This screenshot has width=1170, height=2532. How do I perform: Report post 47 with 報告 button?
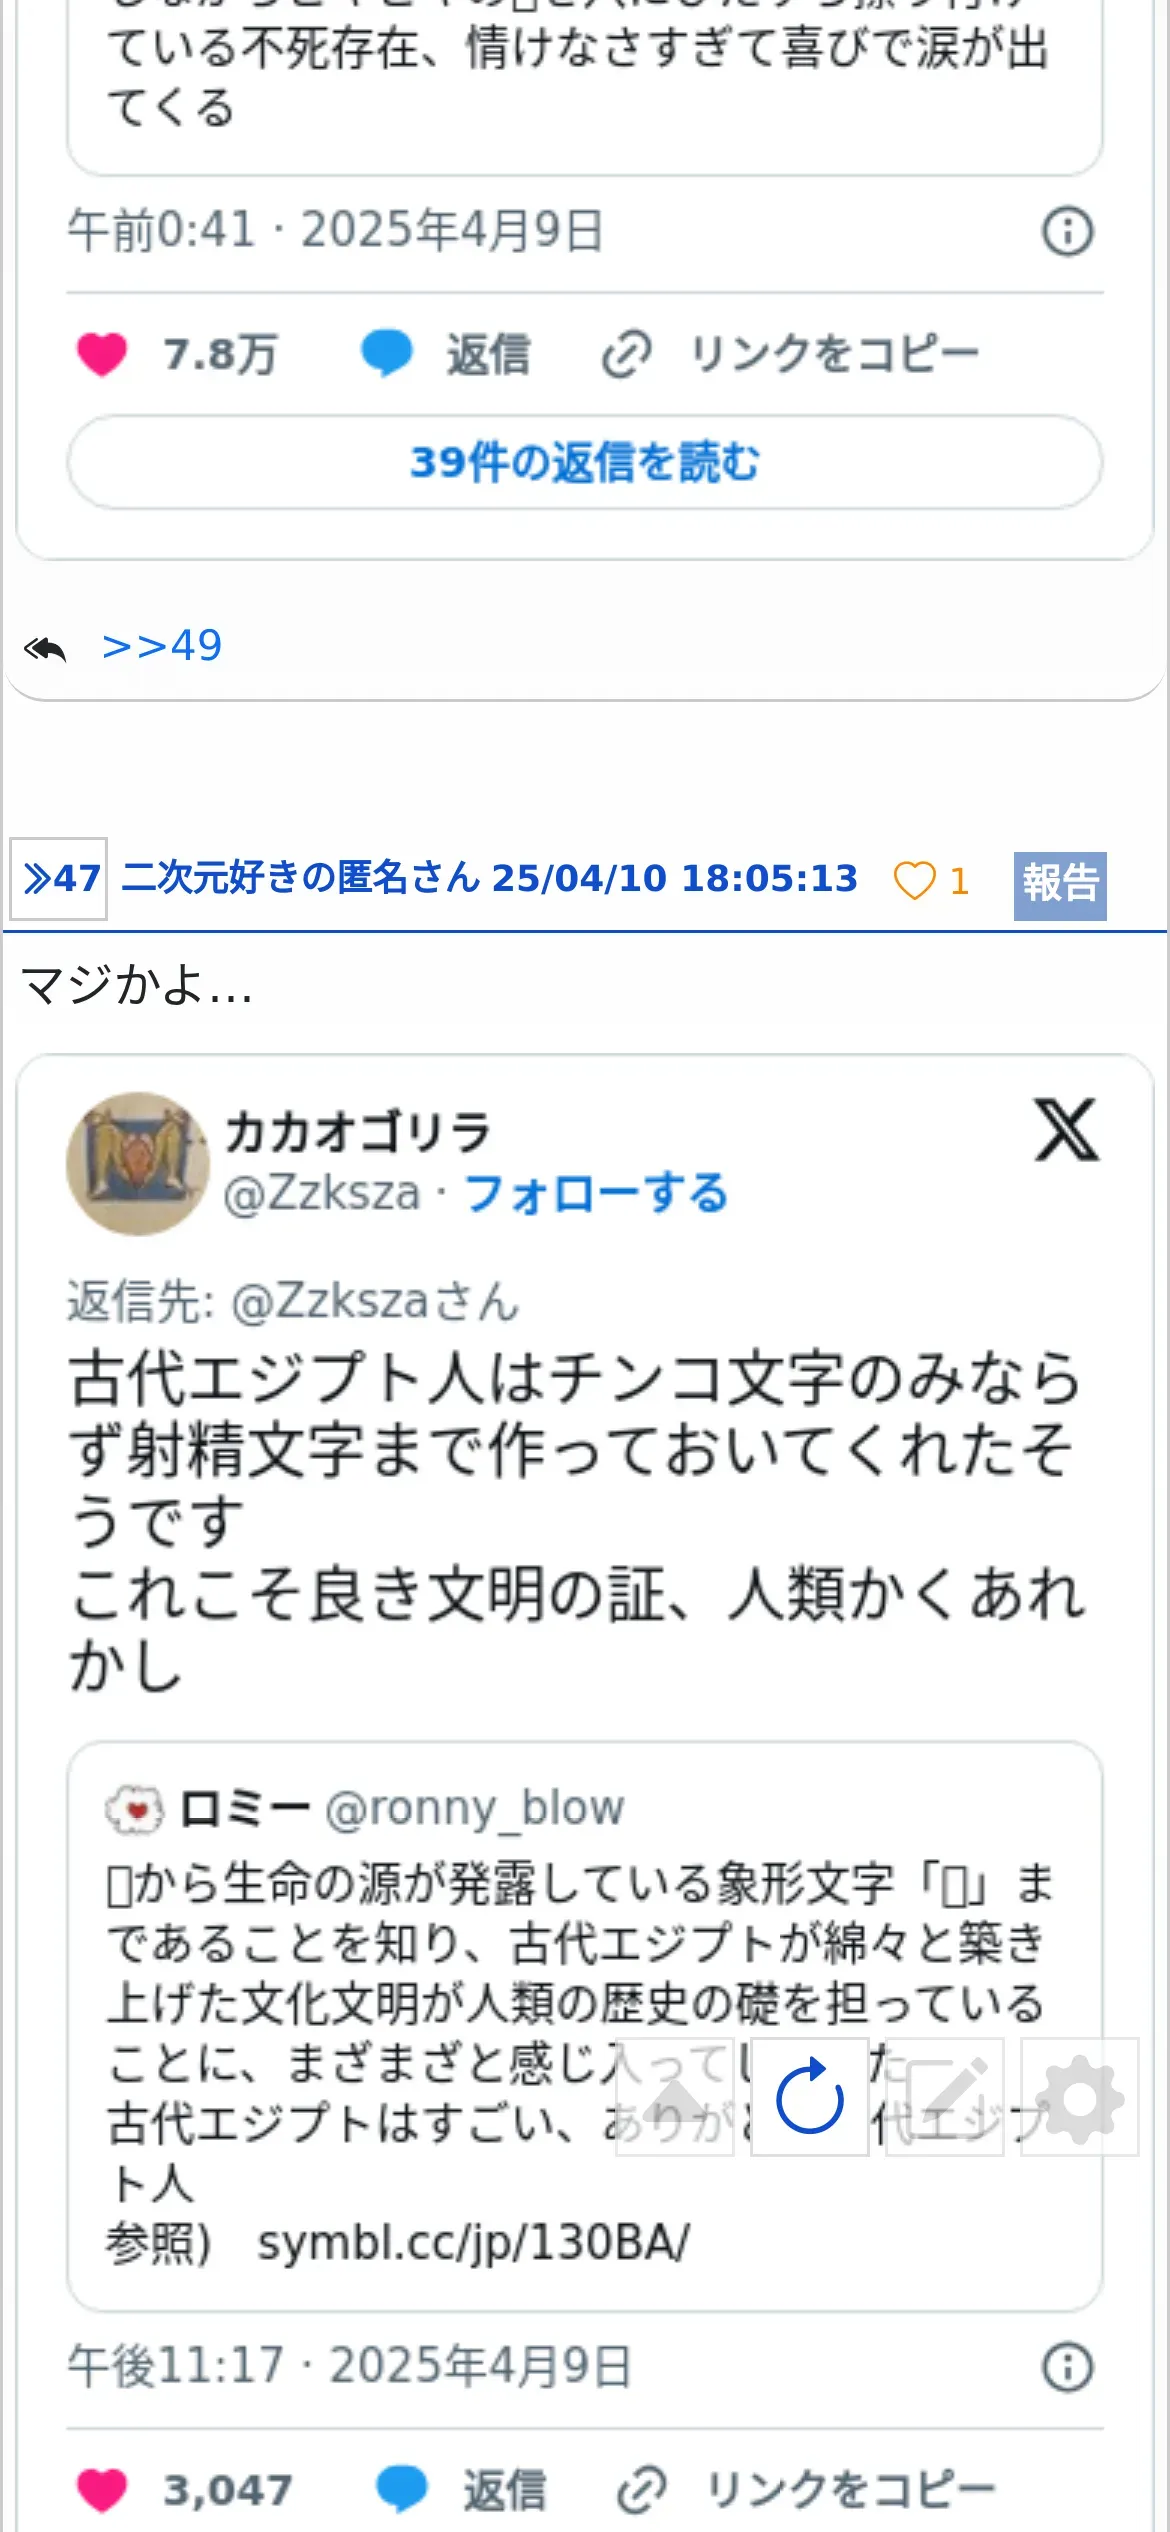point(1060,885)
